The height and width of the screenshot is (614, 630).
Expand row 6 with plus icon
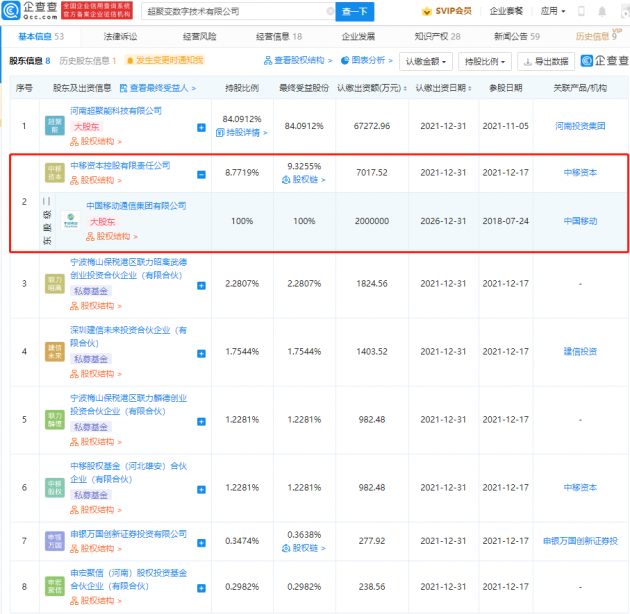201,489
